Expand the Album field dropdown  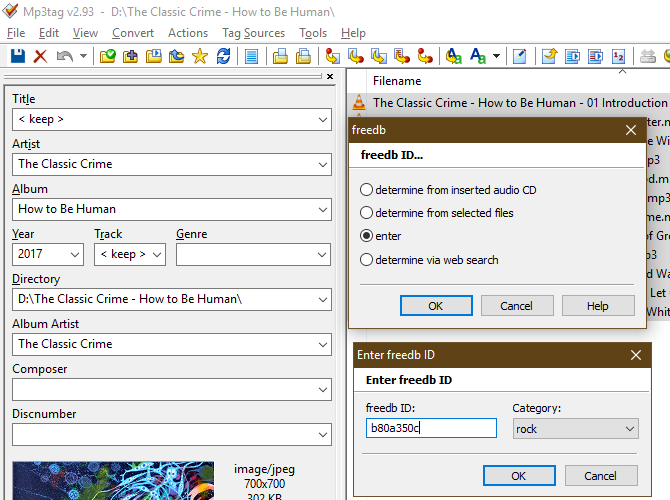point(323,210)
